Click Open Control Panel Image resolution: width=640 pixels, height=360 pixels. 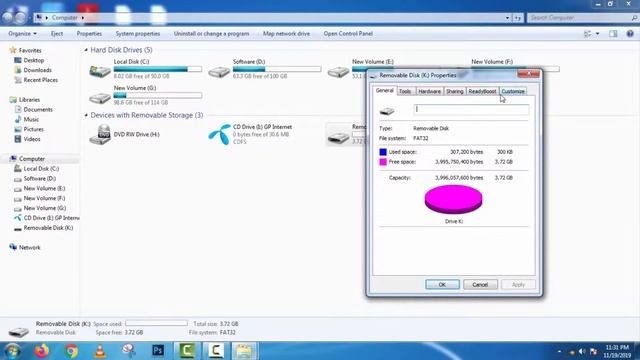pyautogui.click(x=348, y=33)
